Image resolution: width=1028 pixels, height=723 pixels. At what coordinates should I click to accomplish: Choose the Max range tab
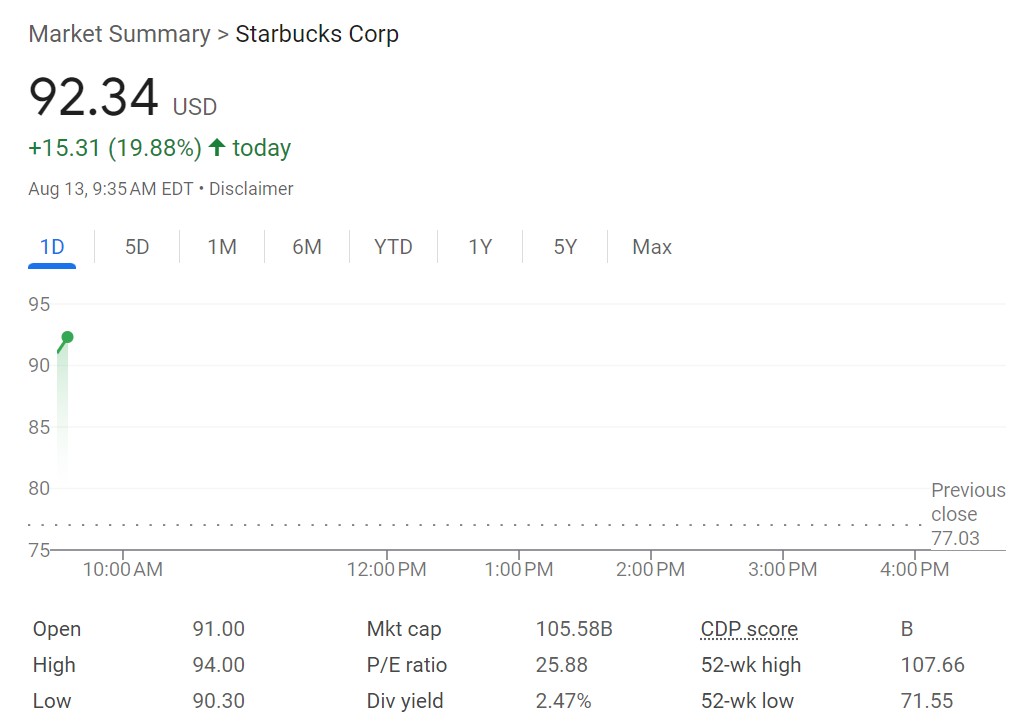click(652, 247)
